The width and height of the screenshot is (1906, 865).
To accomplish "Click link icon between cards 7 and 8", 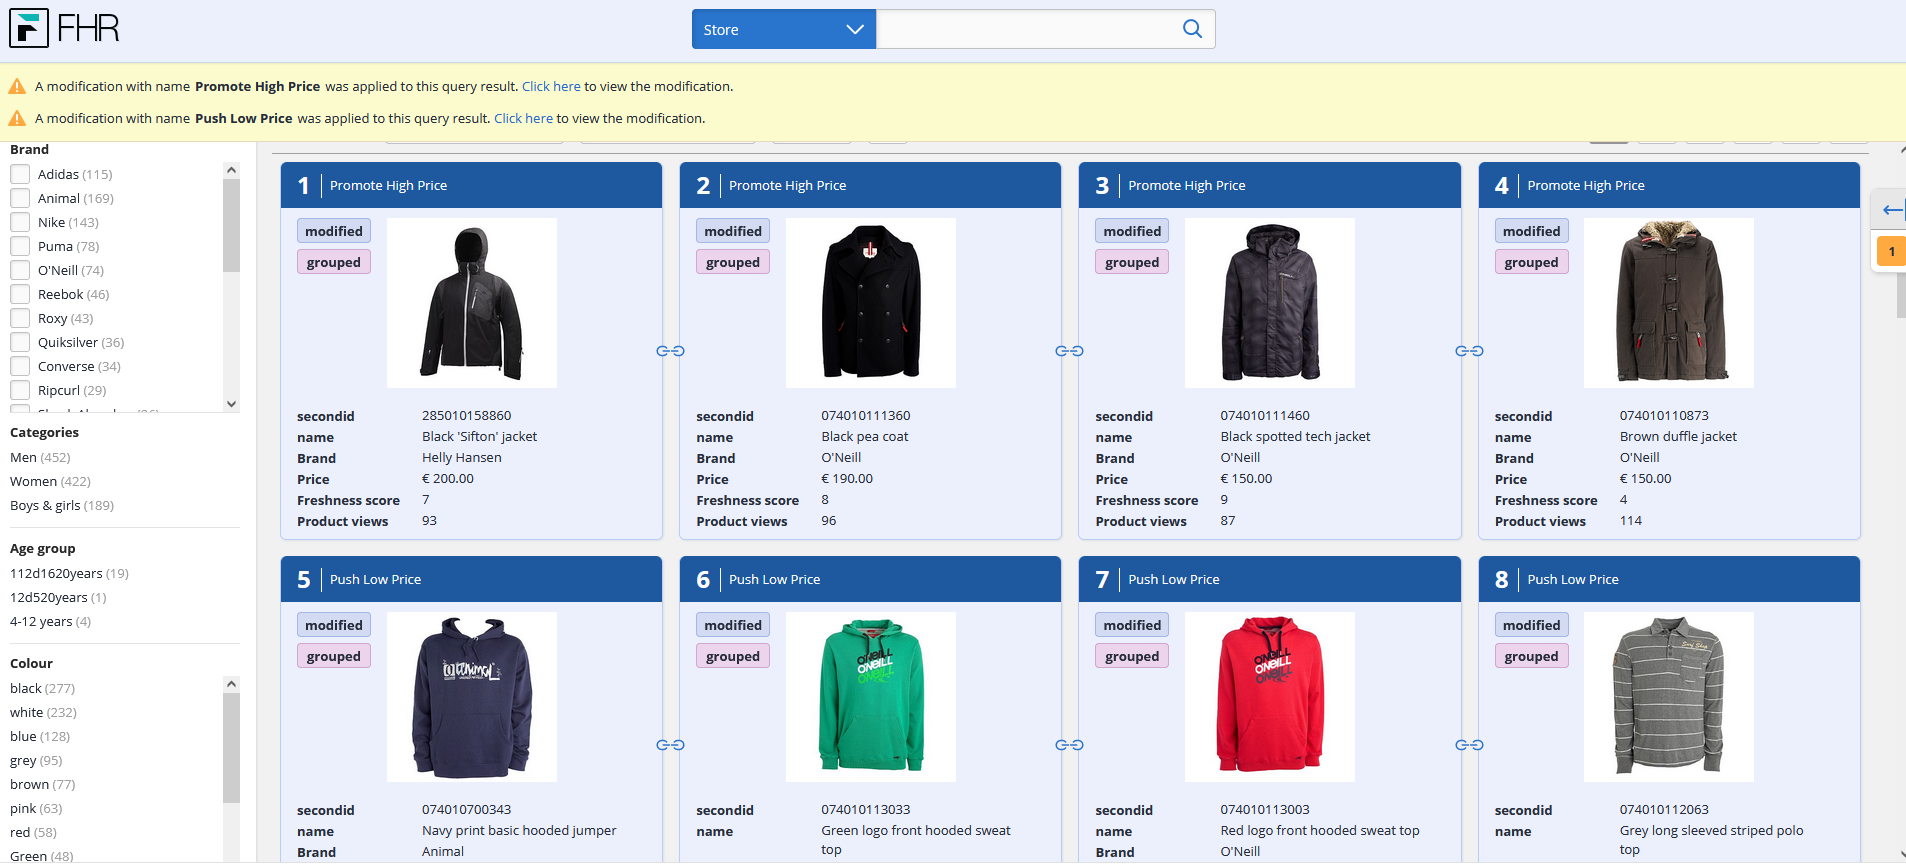I will click(x=1469, y=745).
